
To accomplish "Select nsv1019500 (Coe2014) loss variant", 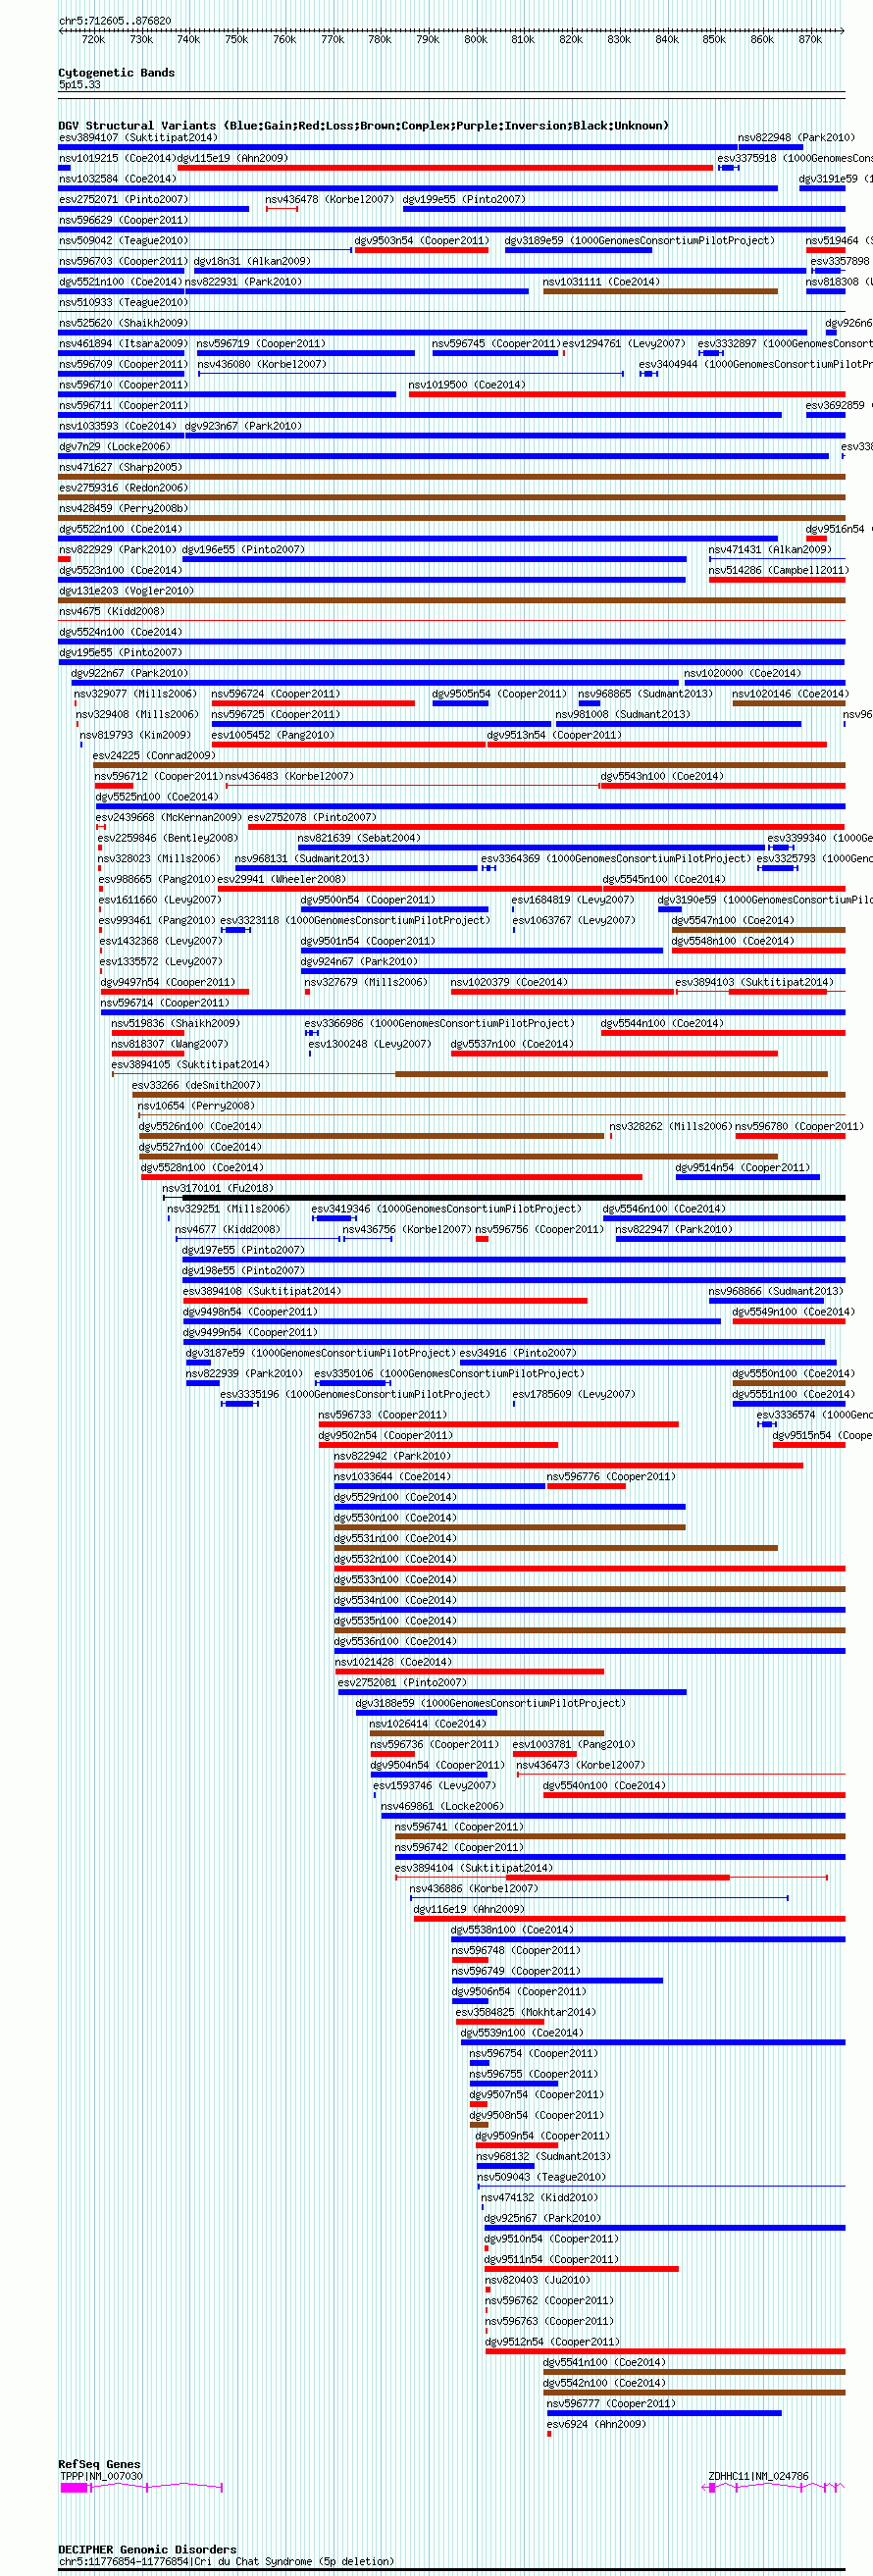I will 627,394.
